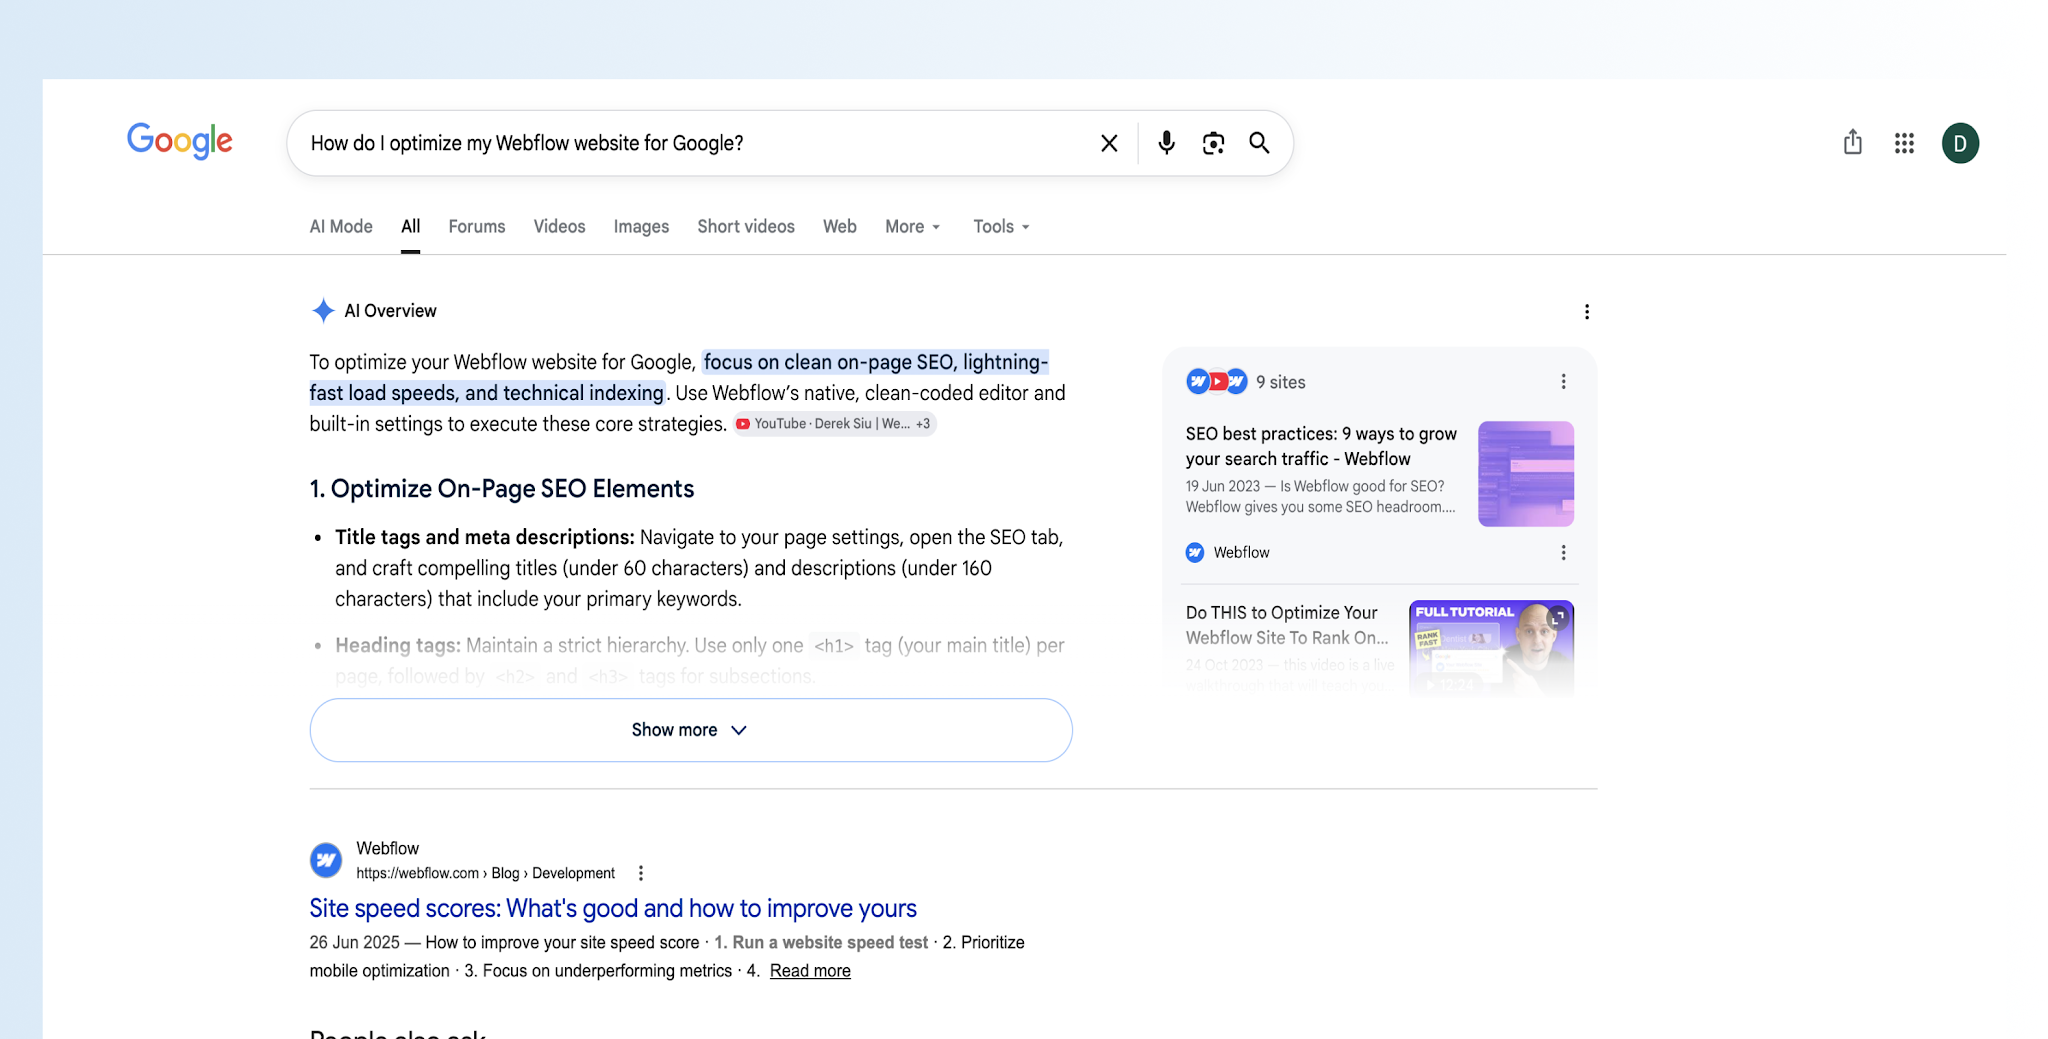Open Do THIS to Optimize video result
Image resolution: width=2048 pixels, height=1039 pixels.
click(x=1287, y=625)
